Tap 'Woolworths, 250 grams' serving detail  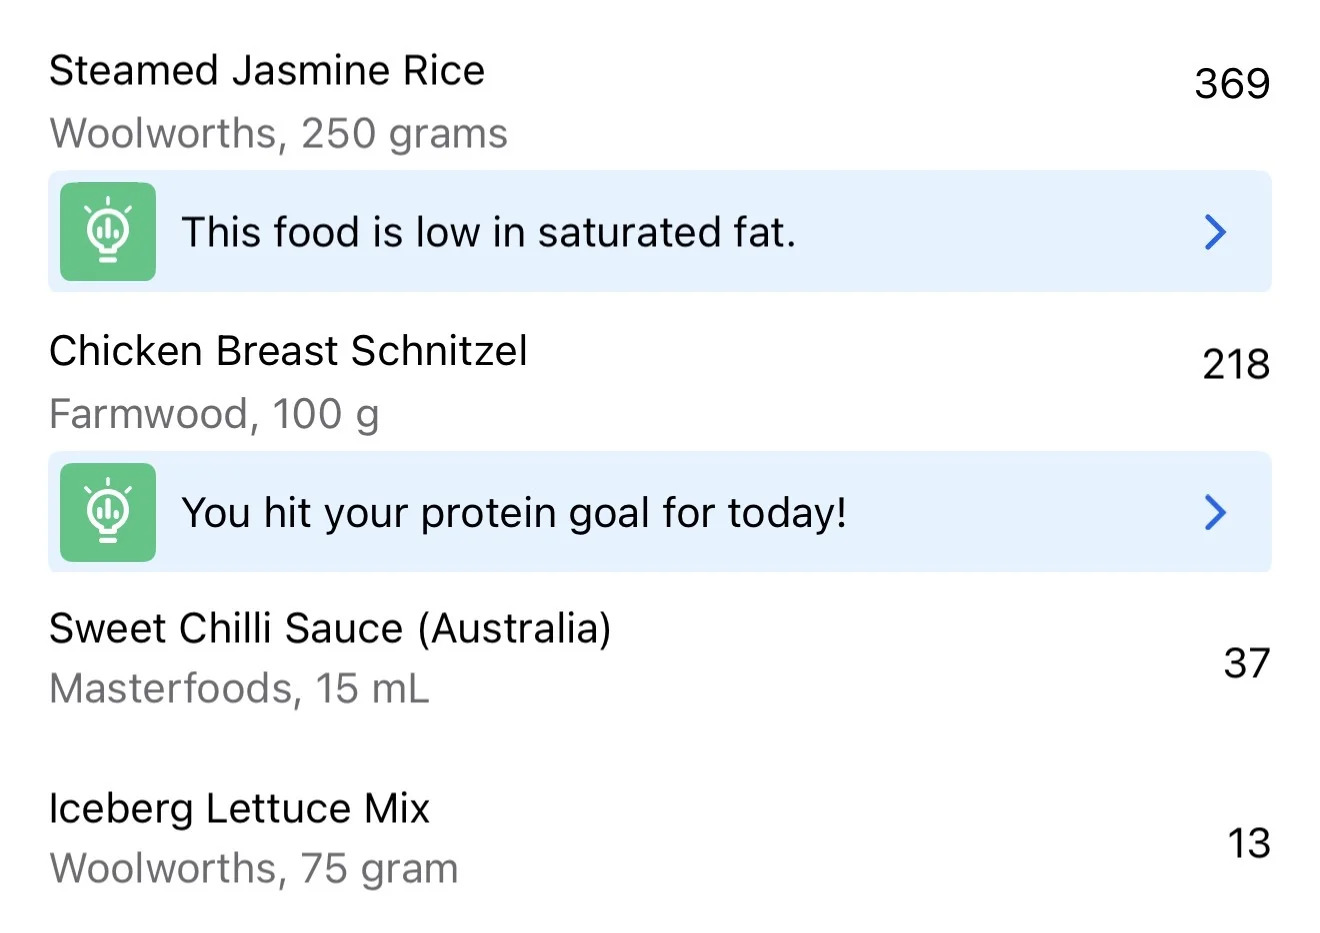(x=278, y=133)
